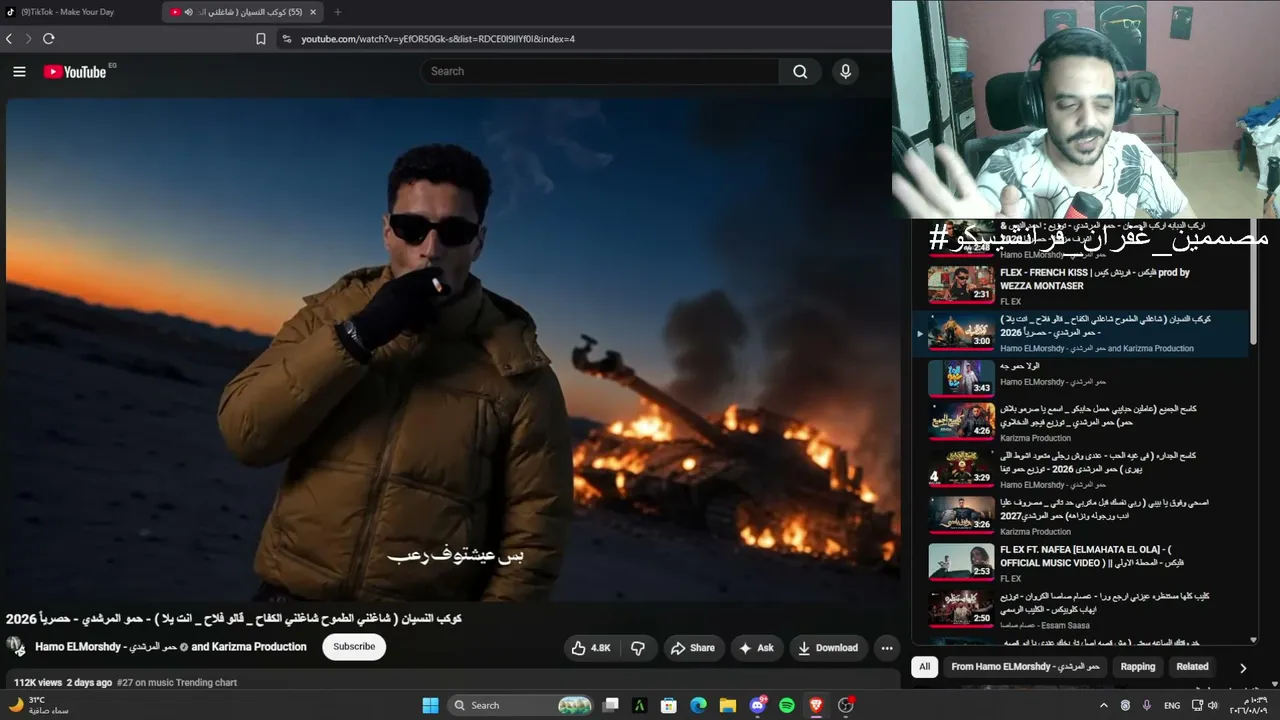
Task: Click the YouTube search magnifier button
Action: point(800,72)
